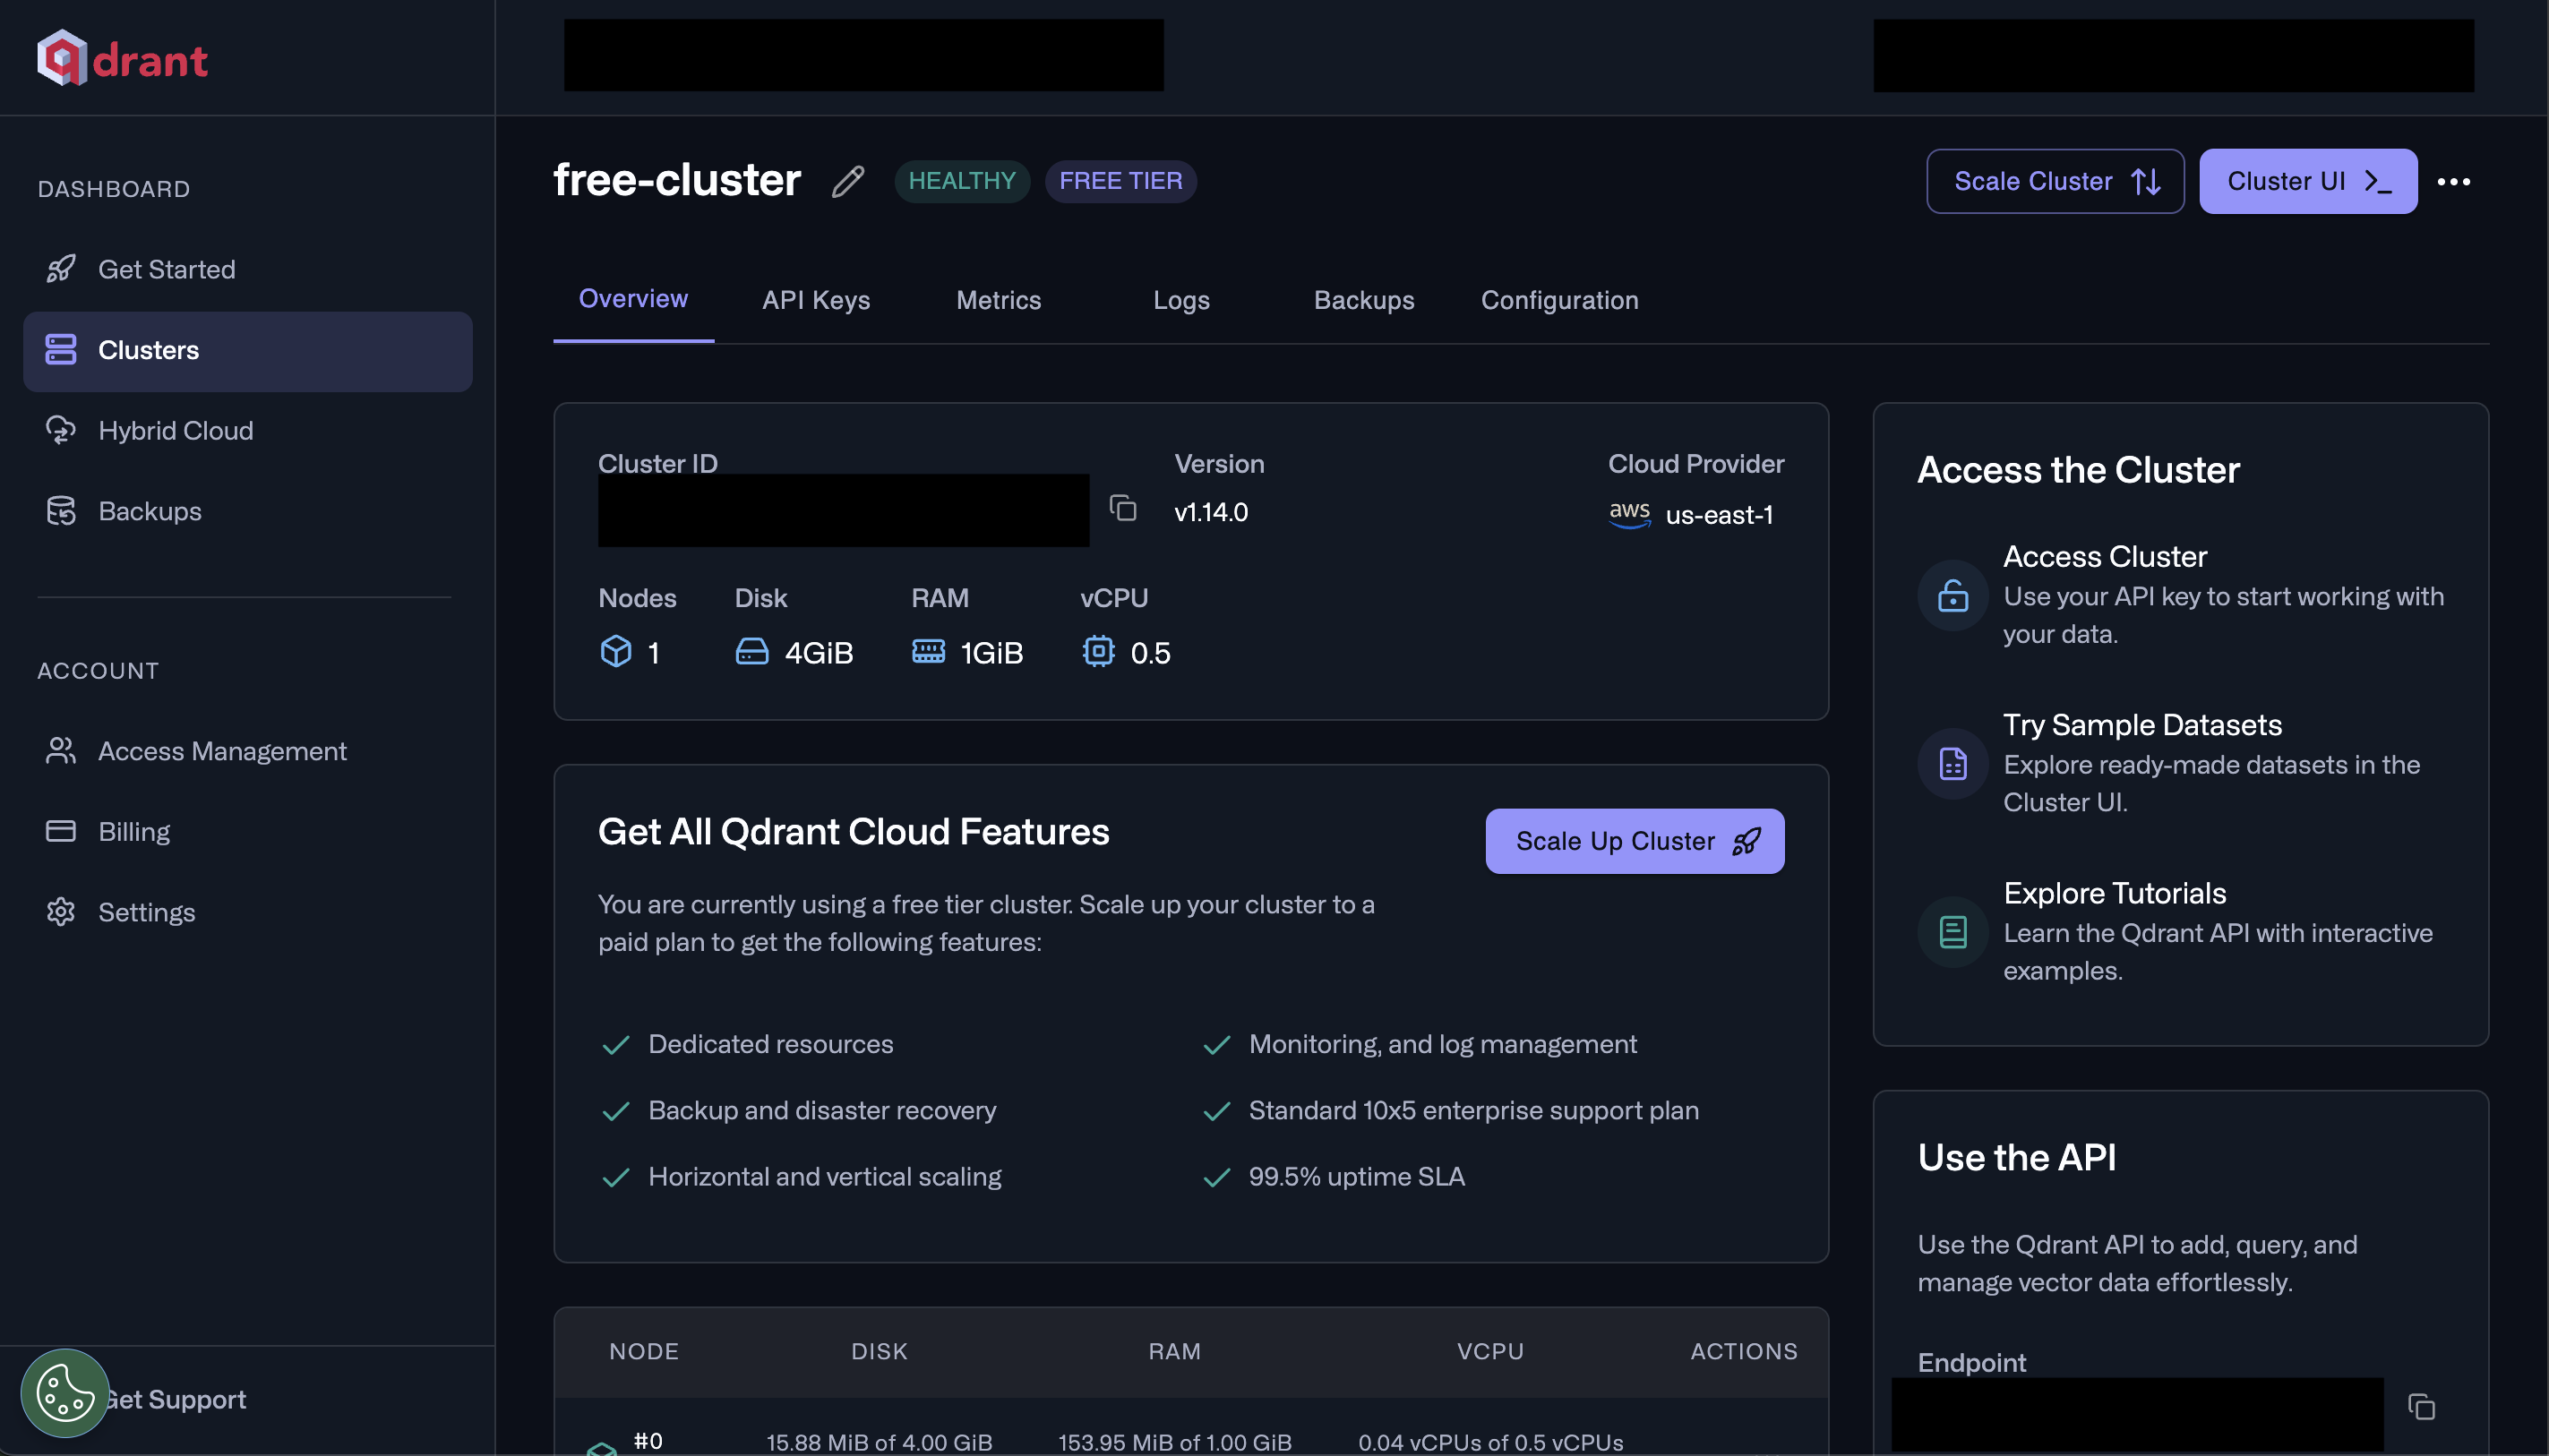2549x1456 pixels.
Task: Open the Metrics tab
Action: [x=998, y=300]
